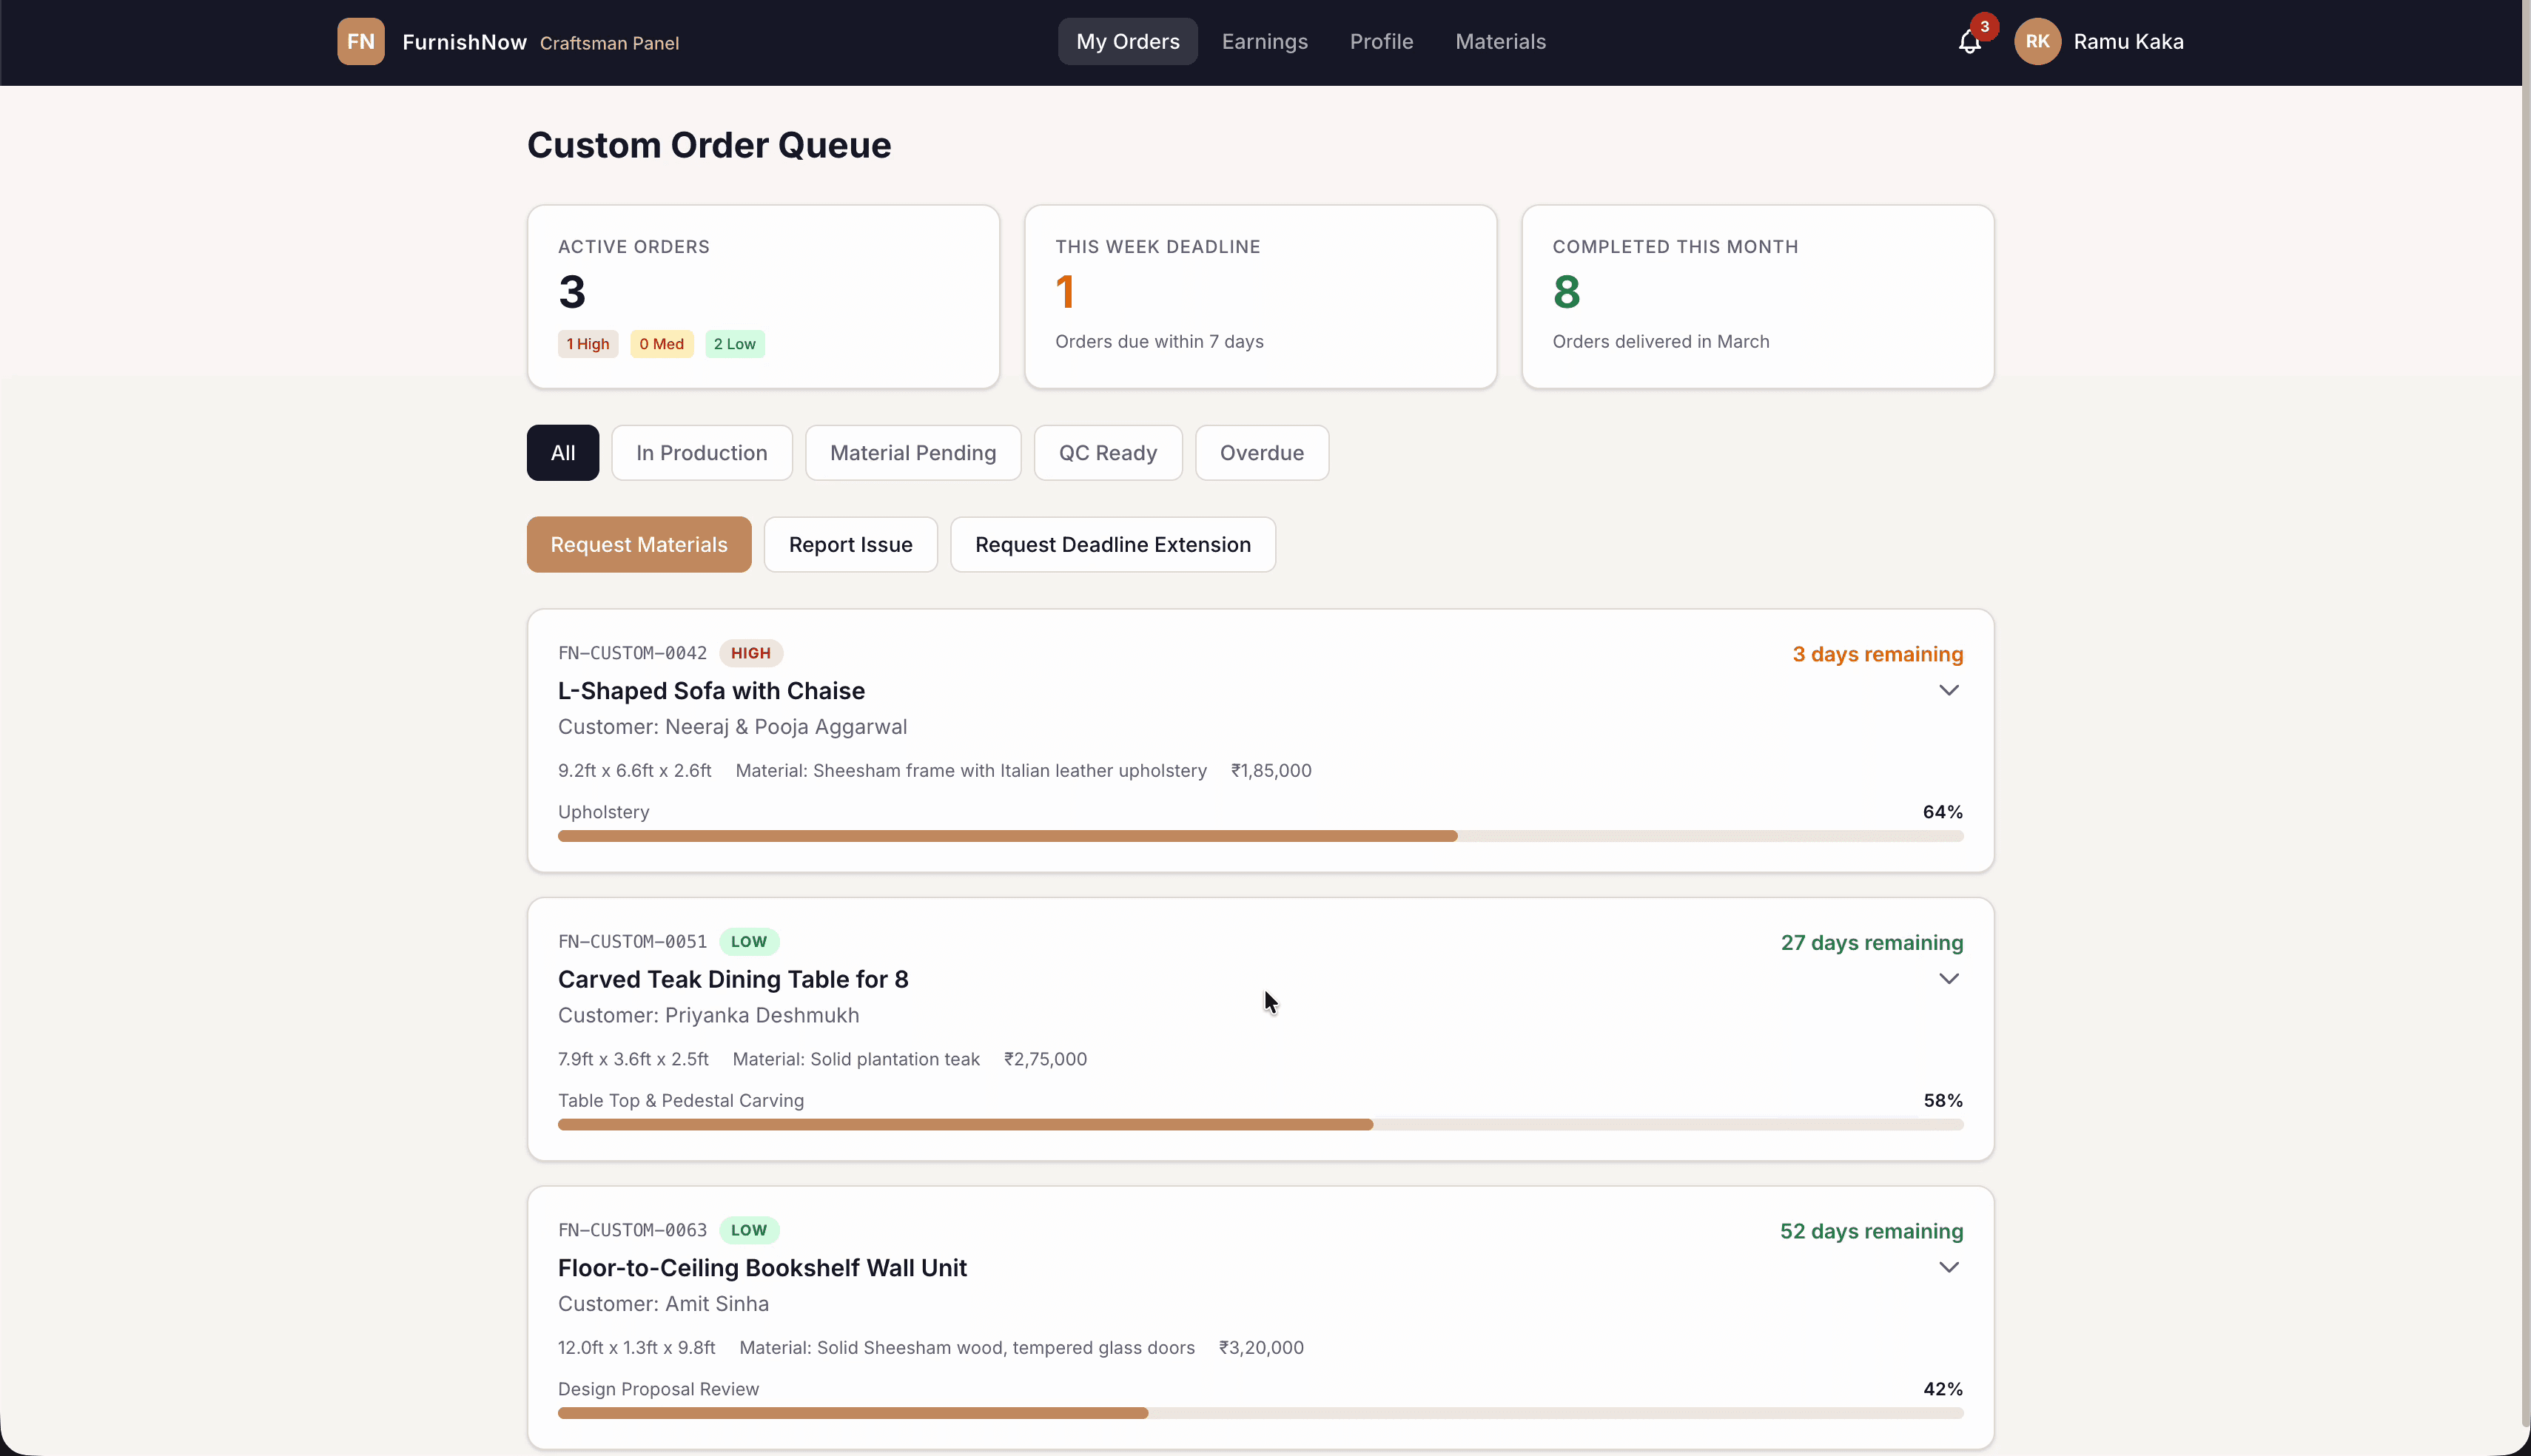Click the '1 High' badge under Active Orders
2531x1456 pixels.
[x=587, y=343]
